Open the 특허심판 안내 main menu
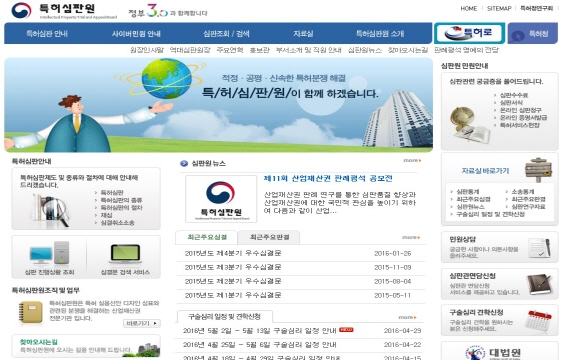This screenshot has height=360, width=567. tap(47, 34)
